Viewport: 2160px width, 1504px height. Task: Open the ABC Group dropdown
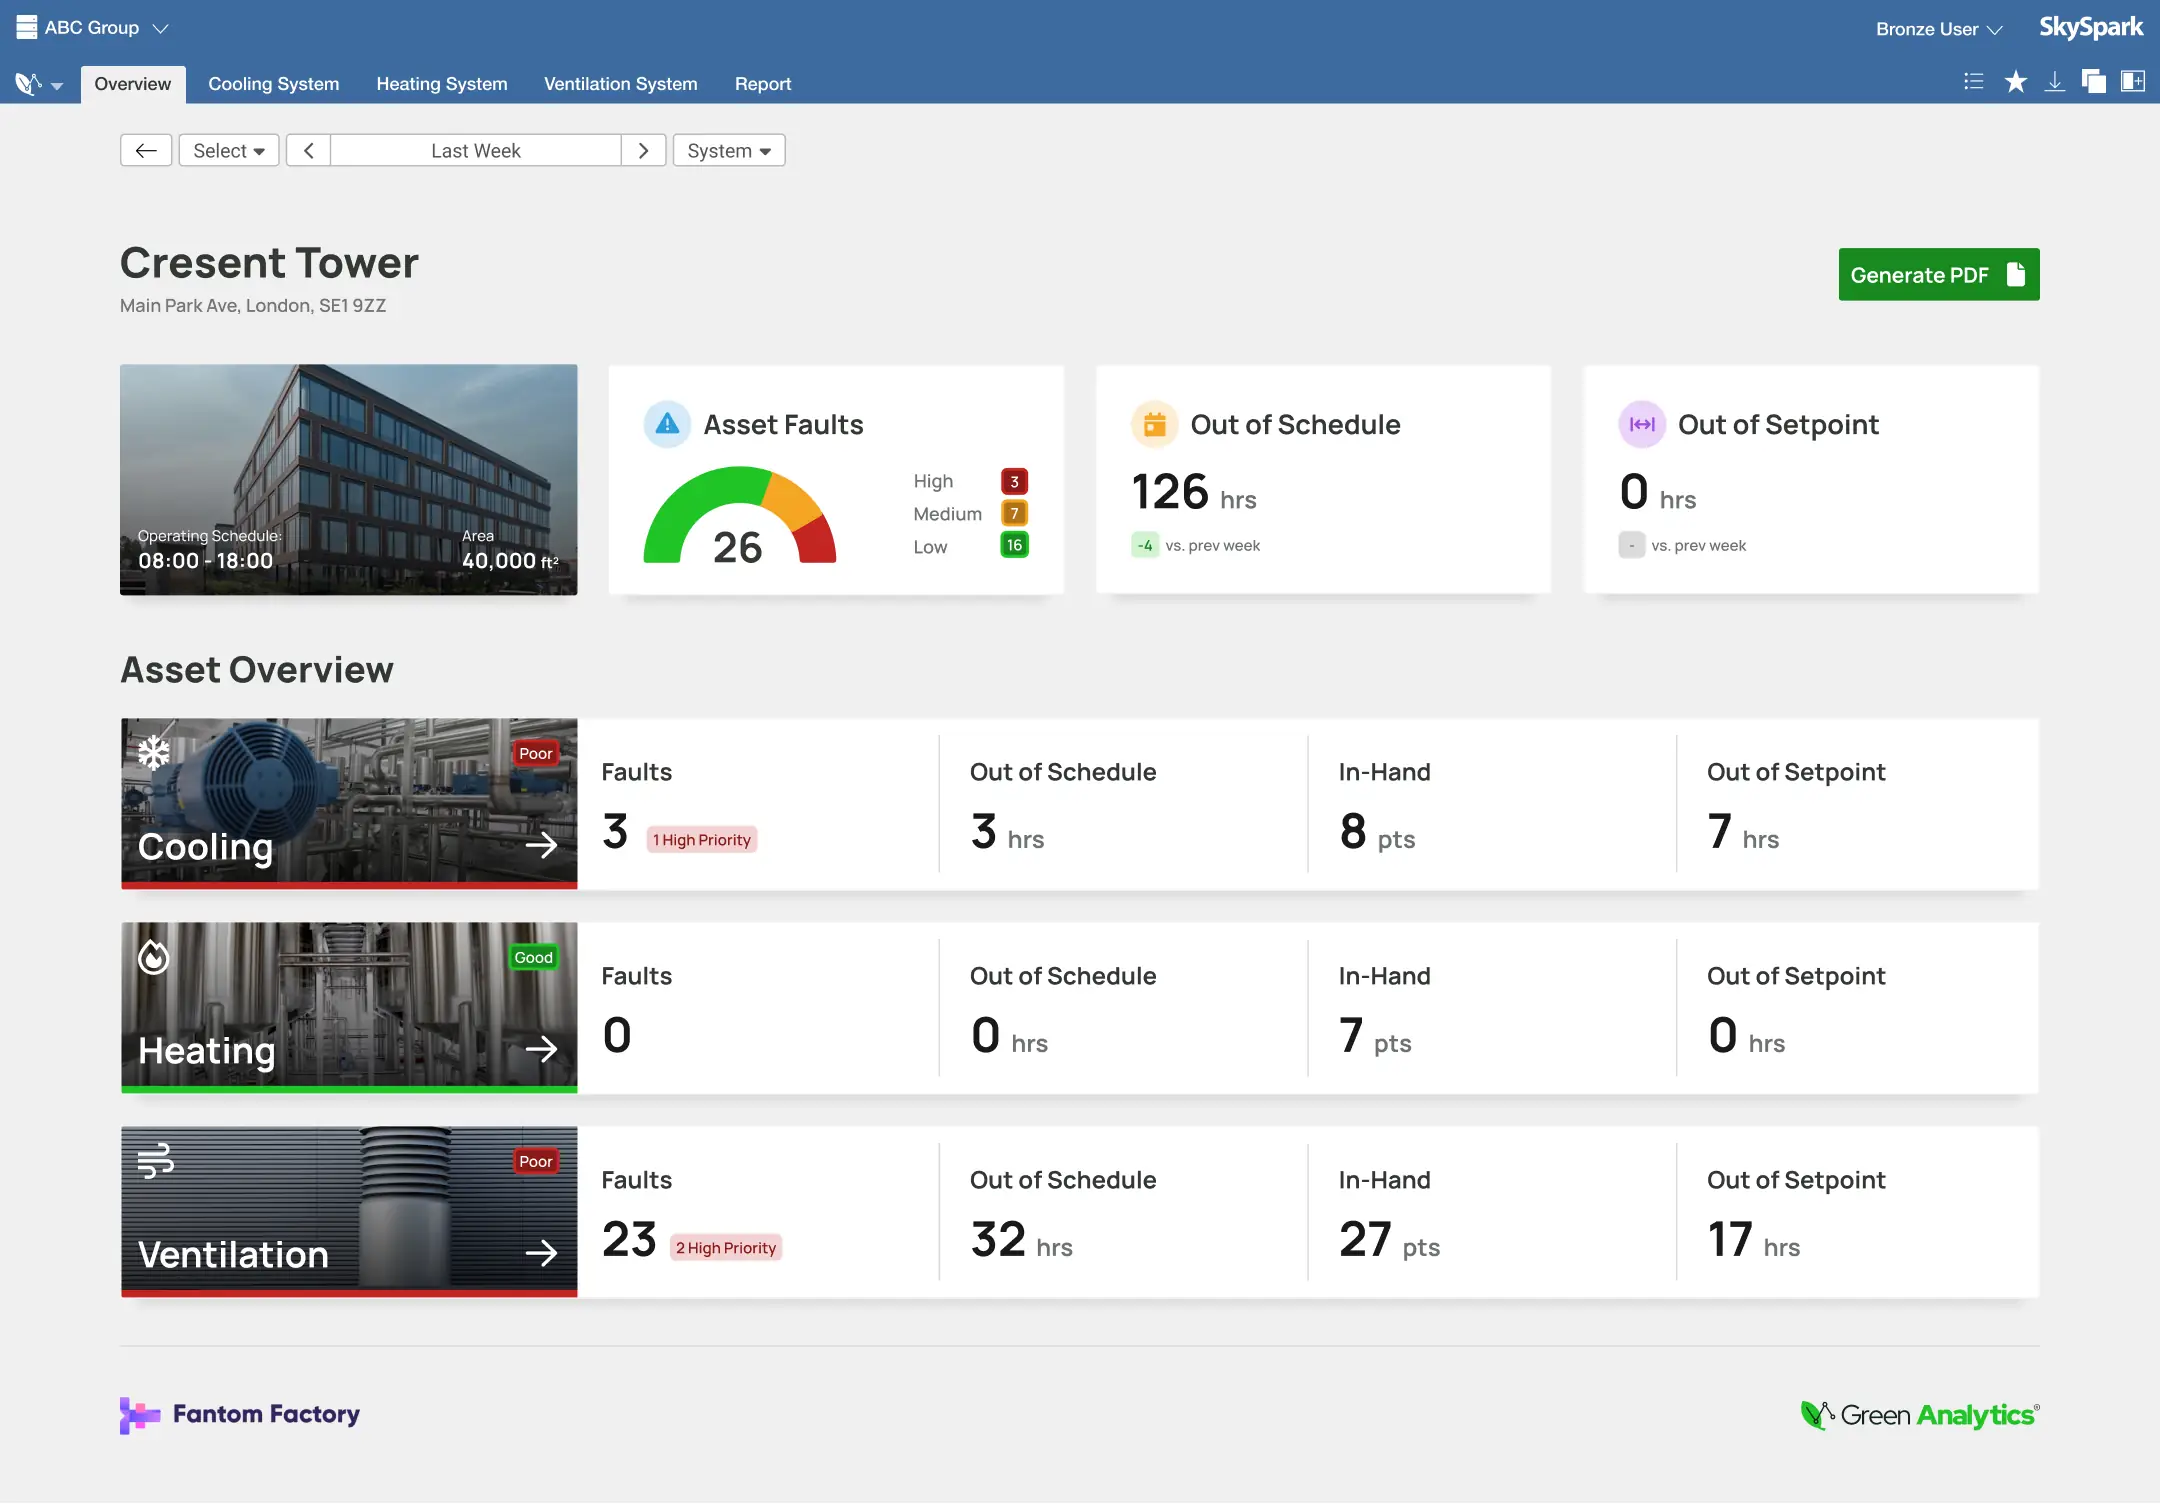[x=92, y=27]
